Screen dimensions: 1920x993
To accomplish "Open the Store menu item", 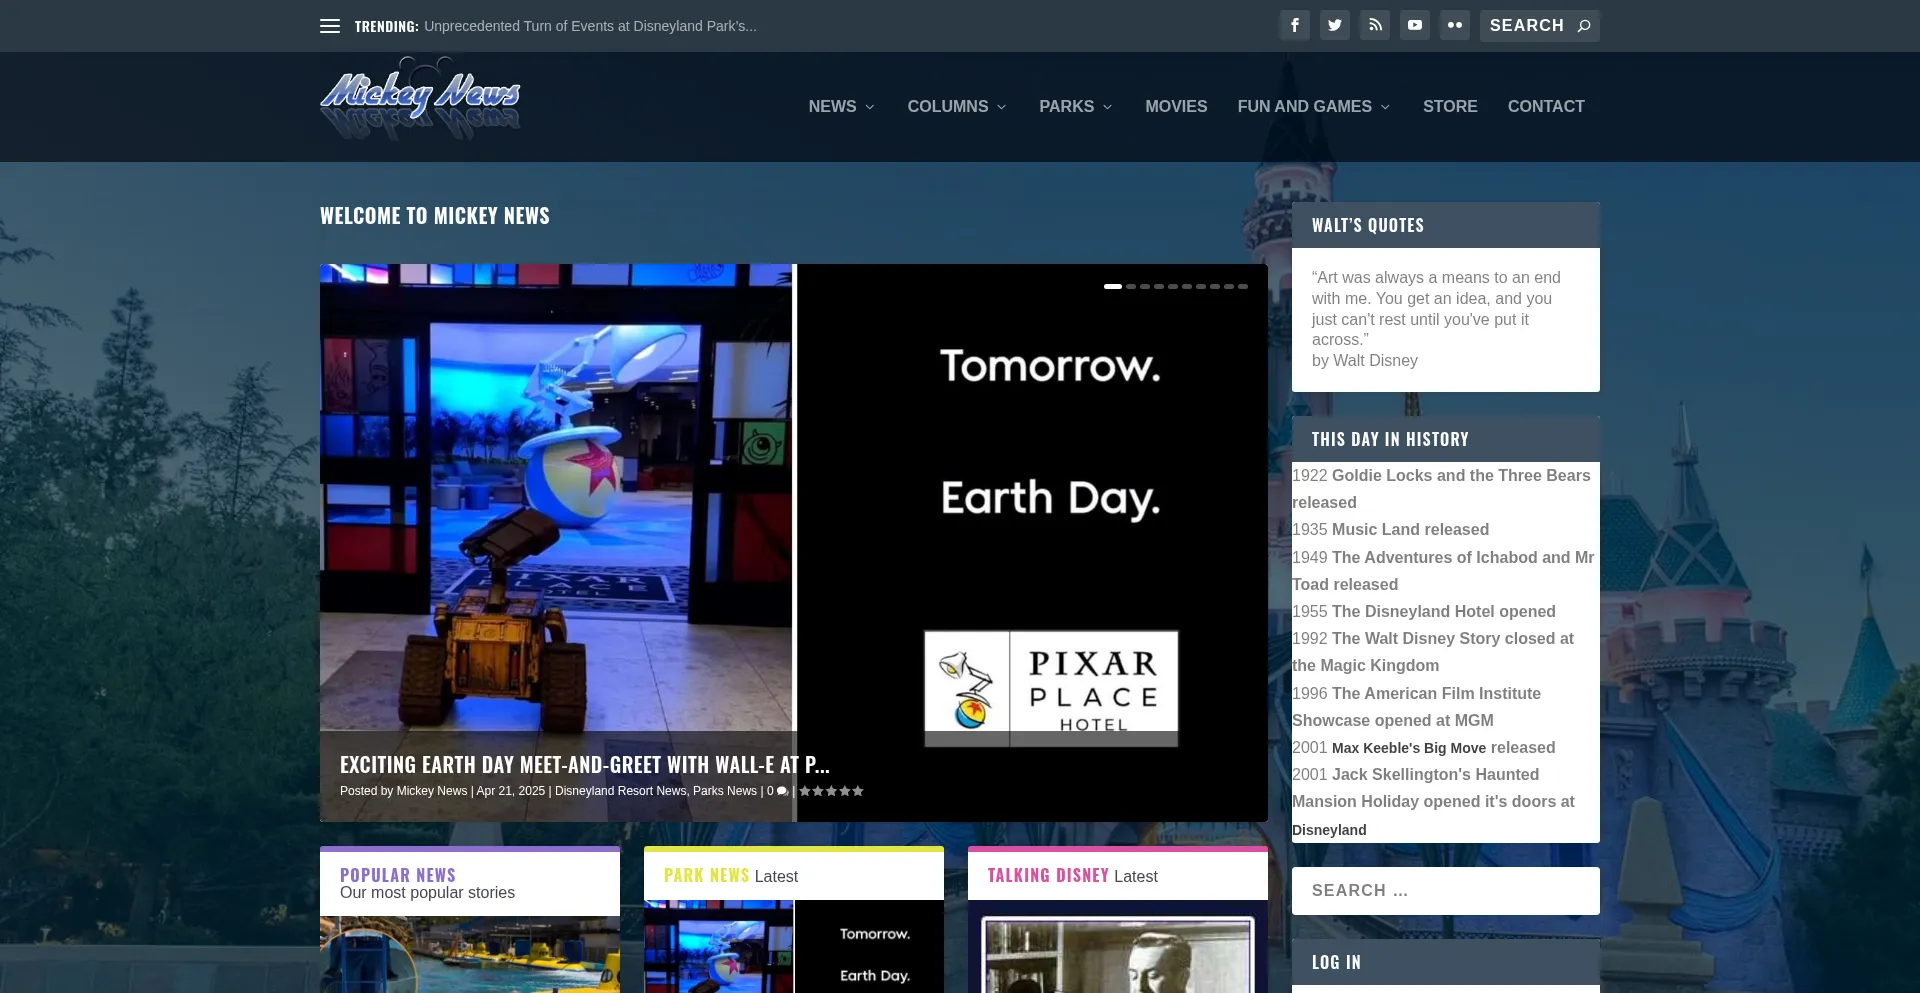I will coord(1449,106).
